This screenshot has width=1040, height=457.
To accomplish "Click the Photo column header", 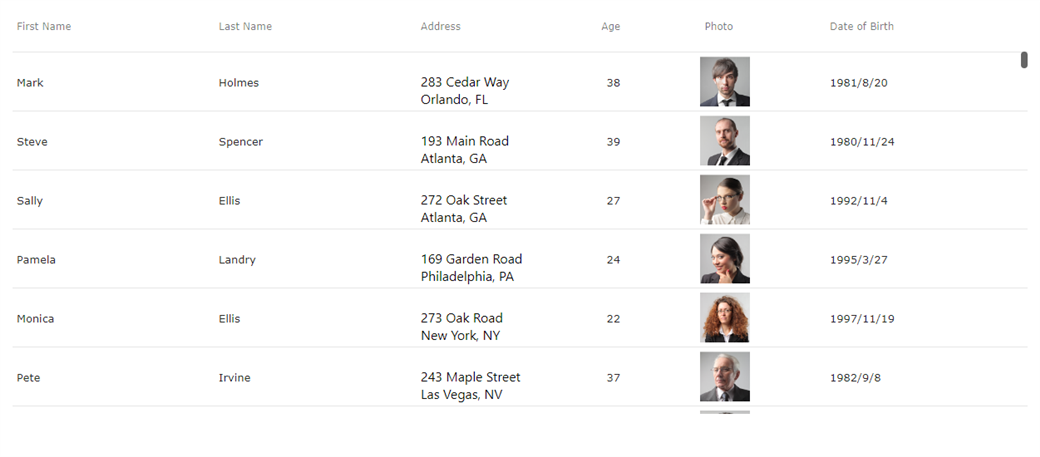I will (718, 26).
